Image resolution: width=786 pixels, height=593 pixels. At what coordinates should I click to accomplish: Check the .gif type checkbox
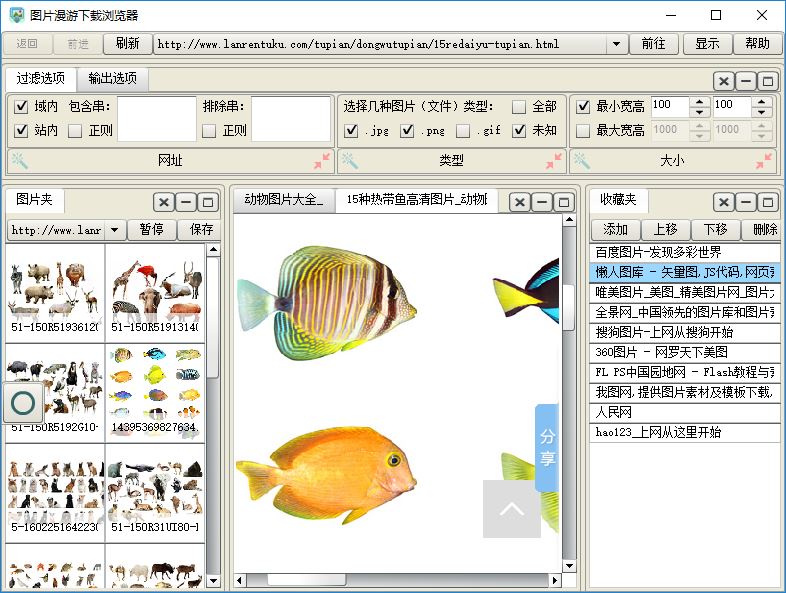pos(463,131)
